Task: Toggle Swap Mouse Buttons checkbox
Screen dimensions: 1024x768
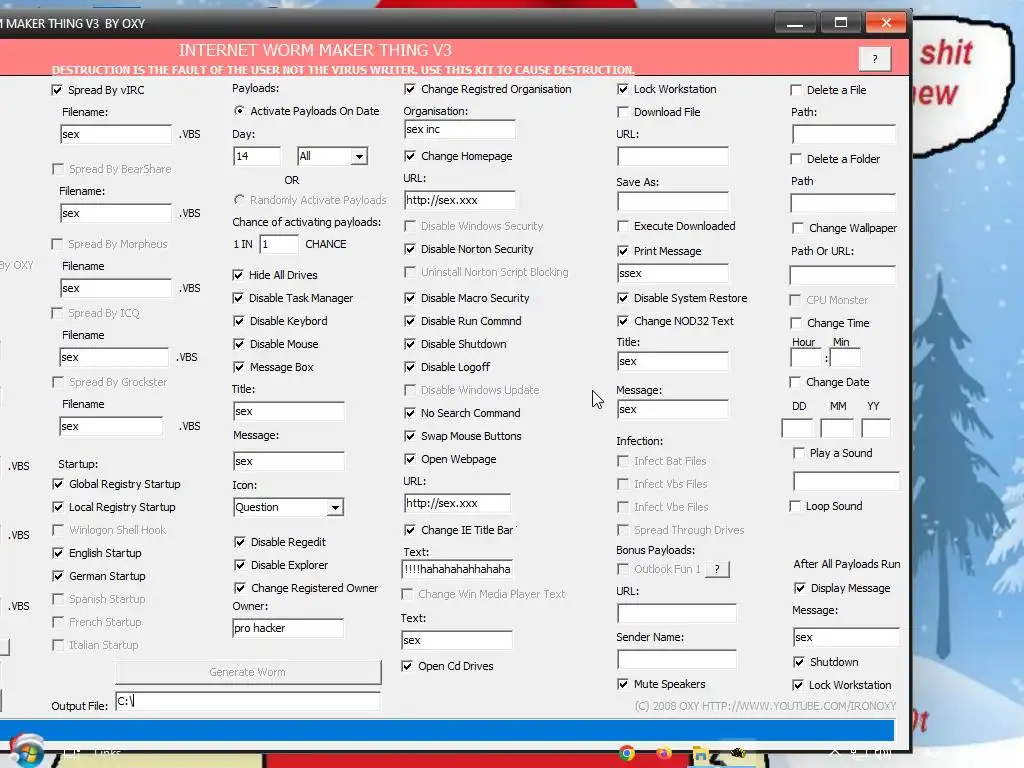Action: [409, 436]
